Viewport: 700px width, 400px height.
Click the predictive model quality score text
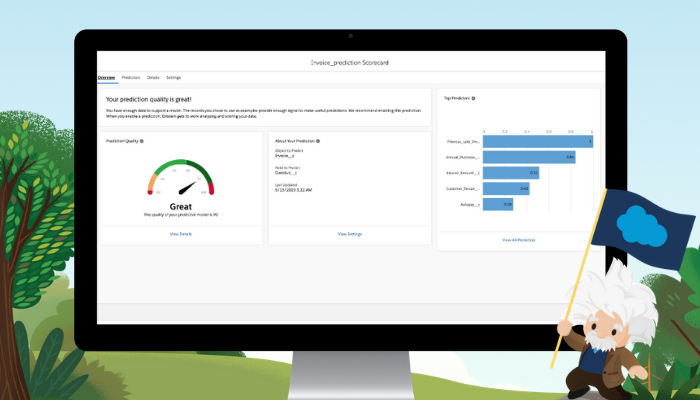pyautogui.click(x=181, y=215)
